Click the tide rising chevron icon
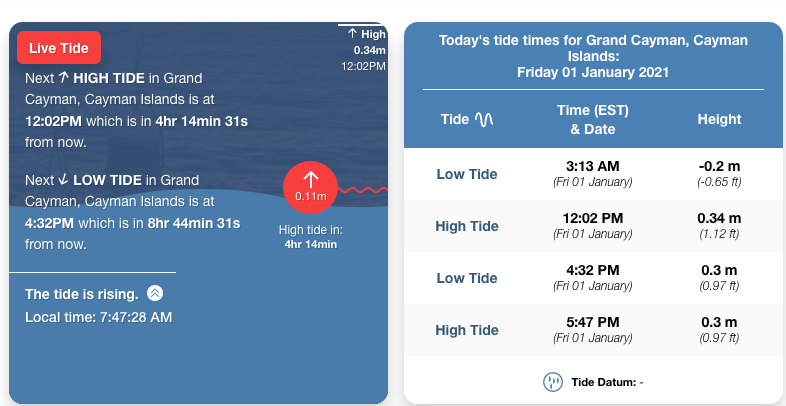Viewport: 786px width, 406px height. coord(155,293)
